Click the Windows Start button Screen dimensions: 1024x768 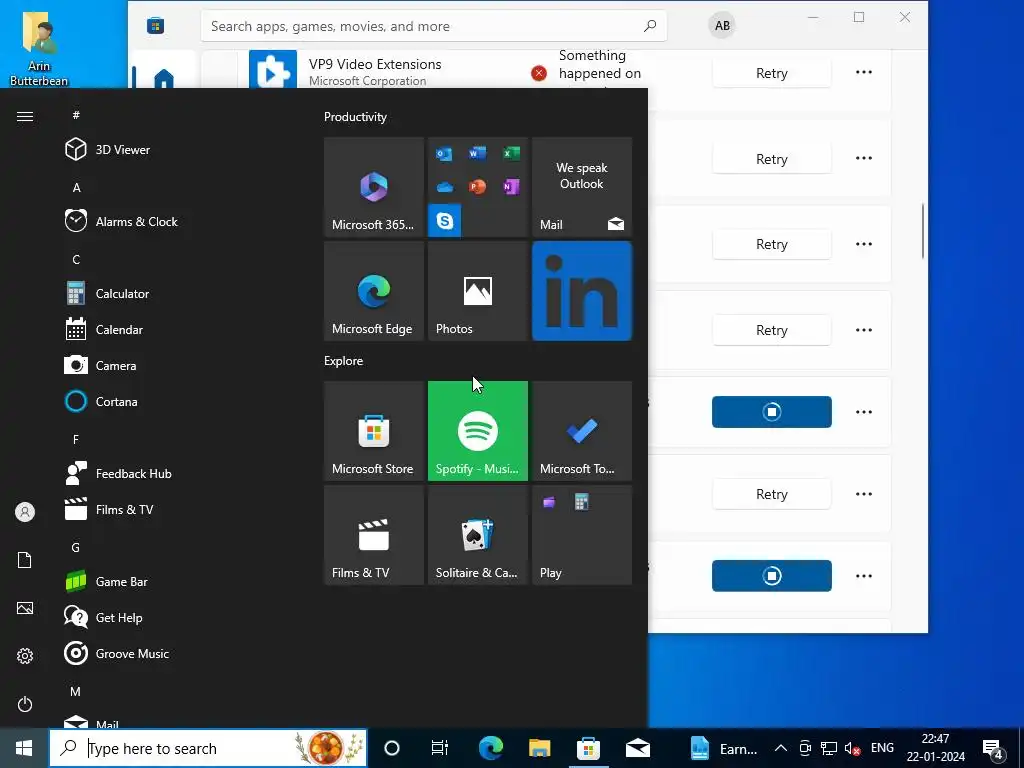24,748
